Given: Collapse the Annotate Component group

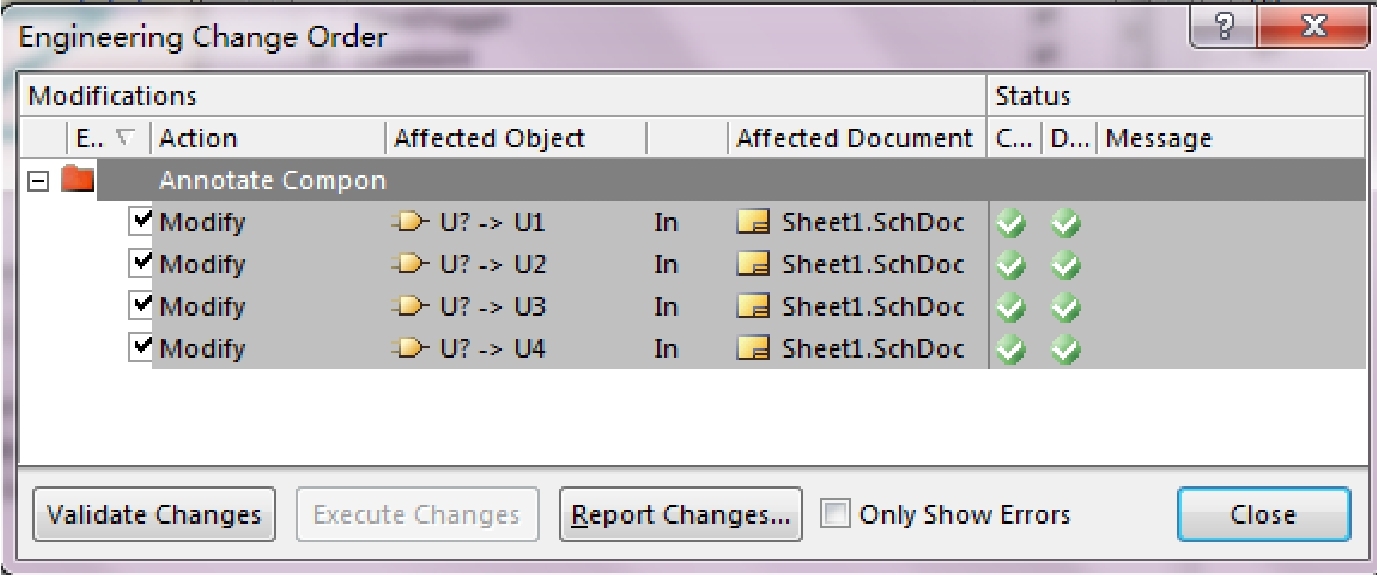Looking at the screenshot, I should point(37,181).
